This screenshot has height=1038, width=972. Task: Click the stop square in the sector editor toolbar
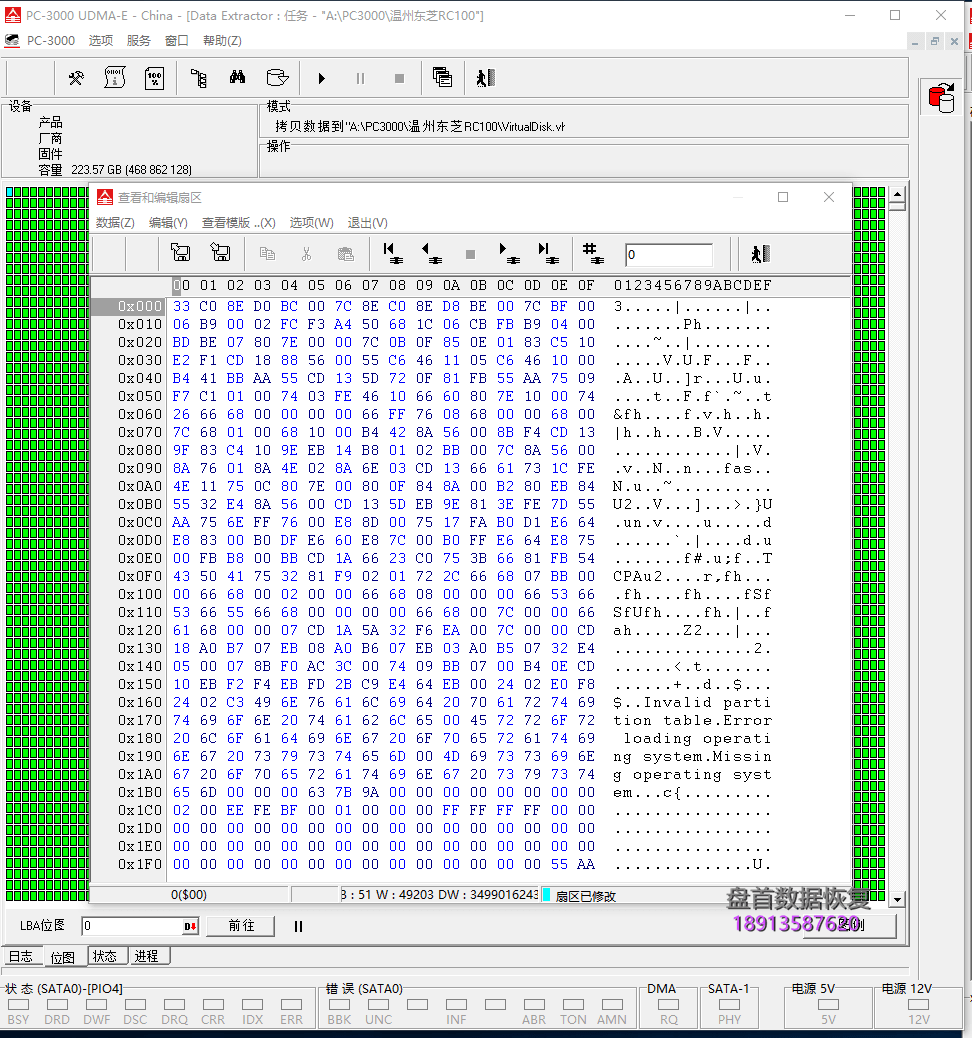pos(470,254)
